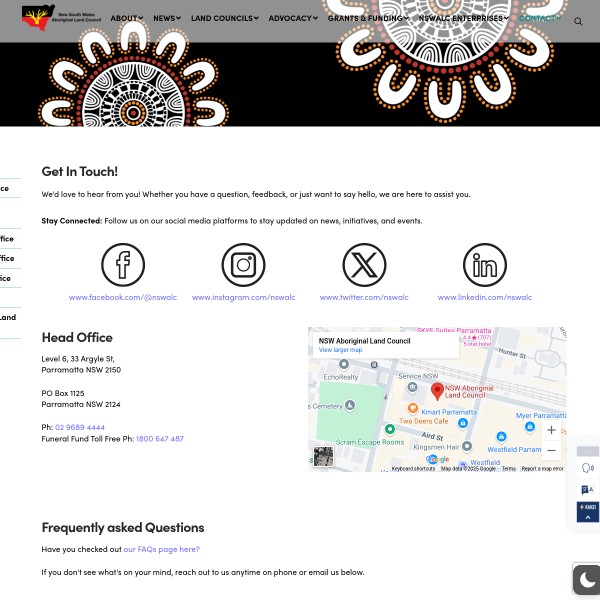Click the NSW Aboriginal Land Council logo
This screenshot has width=600, height=600.
tap(61, 18)
